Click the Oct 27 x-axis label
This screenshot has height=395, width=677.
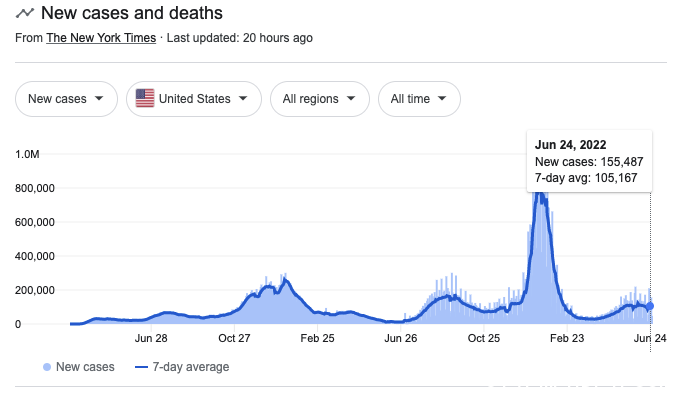tap(234, 338)
